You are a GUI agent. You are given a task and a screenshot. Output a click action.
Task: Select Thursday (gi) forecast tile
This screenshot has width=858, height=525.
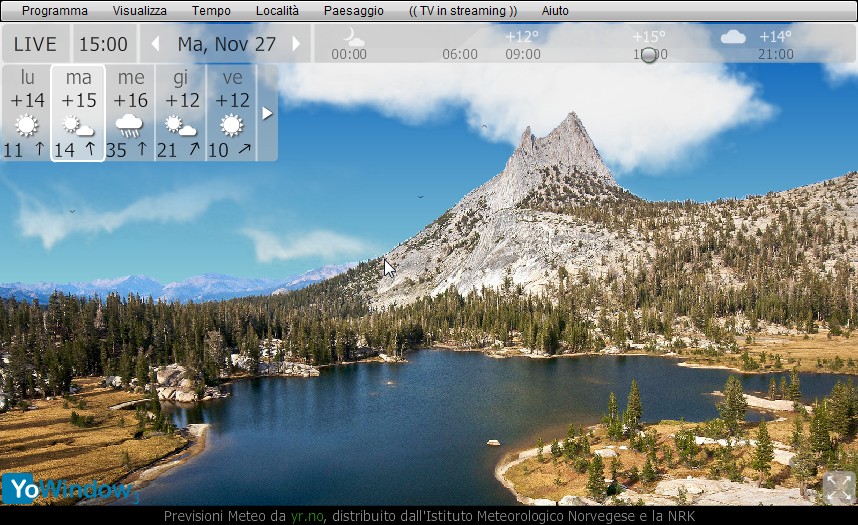click(x=181, y=112)
